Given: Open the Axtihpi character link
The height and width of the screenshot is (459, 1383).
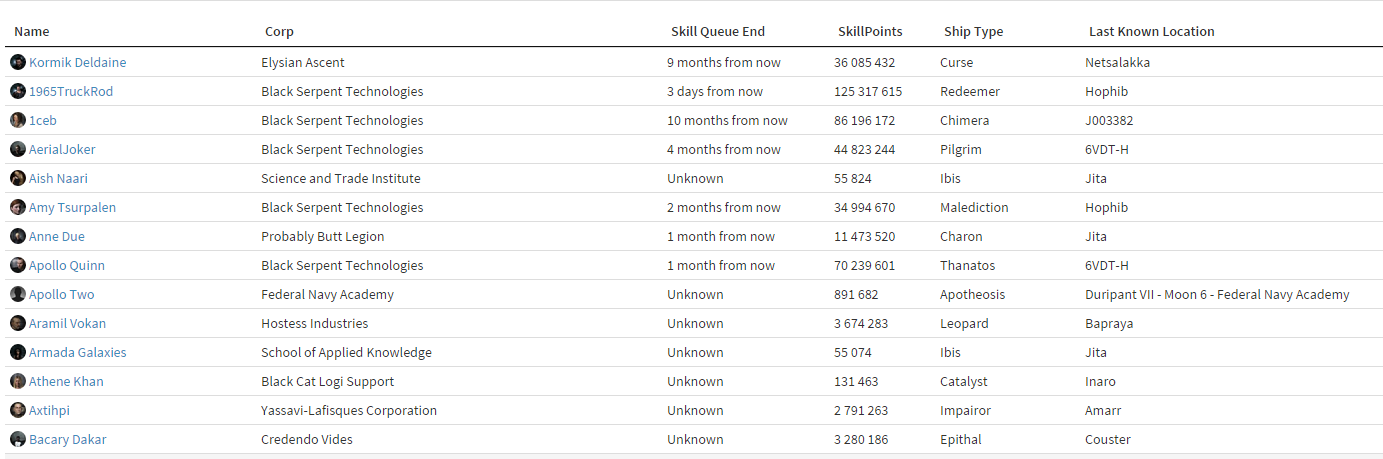Looking at the screenshot, I should tap(49, 410).
